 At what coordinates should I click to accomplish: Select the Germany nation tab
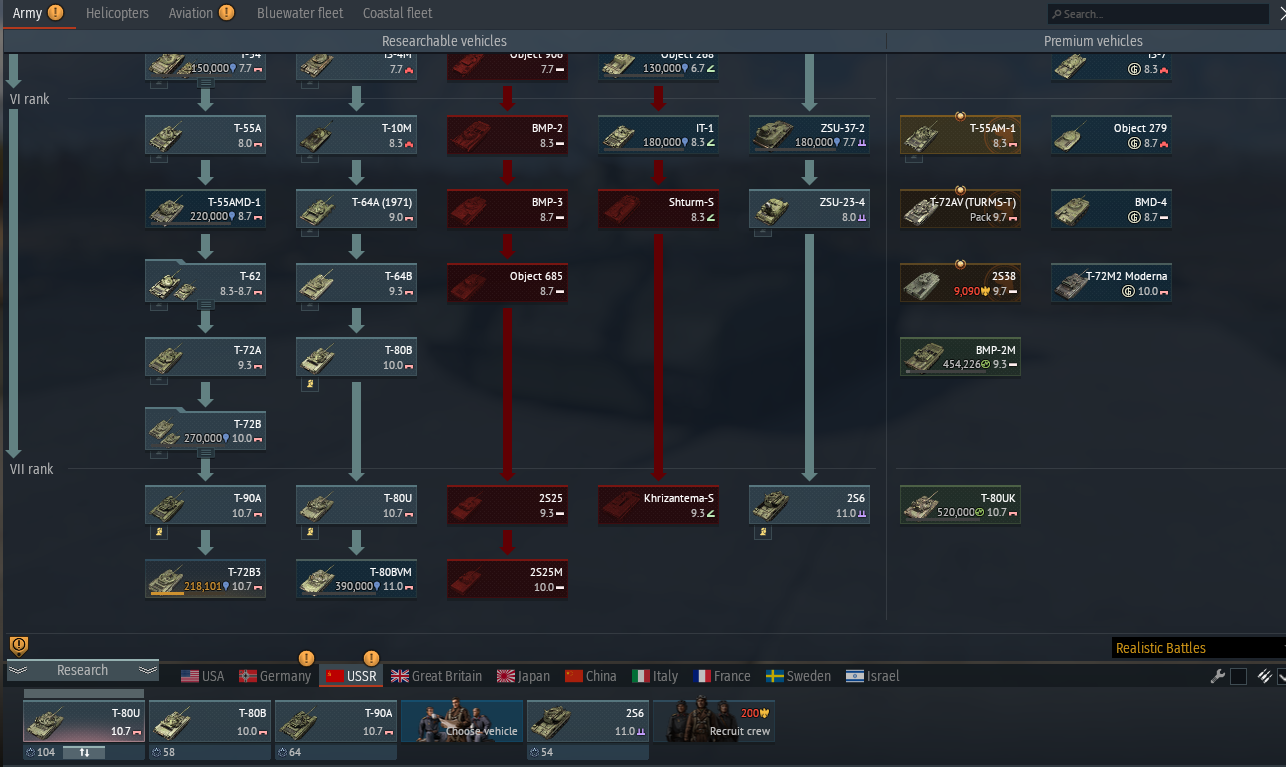pyautogui.click(x=275, y=676)
